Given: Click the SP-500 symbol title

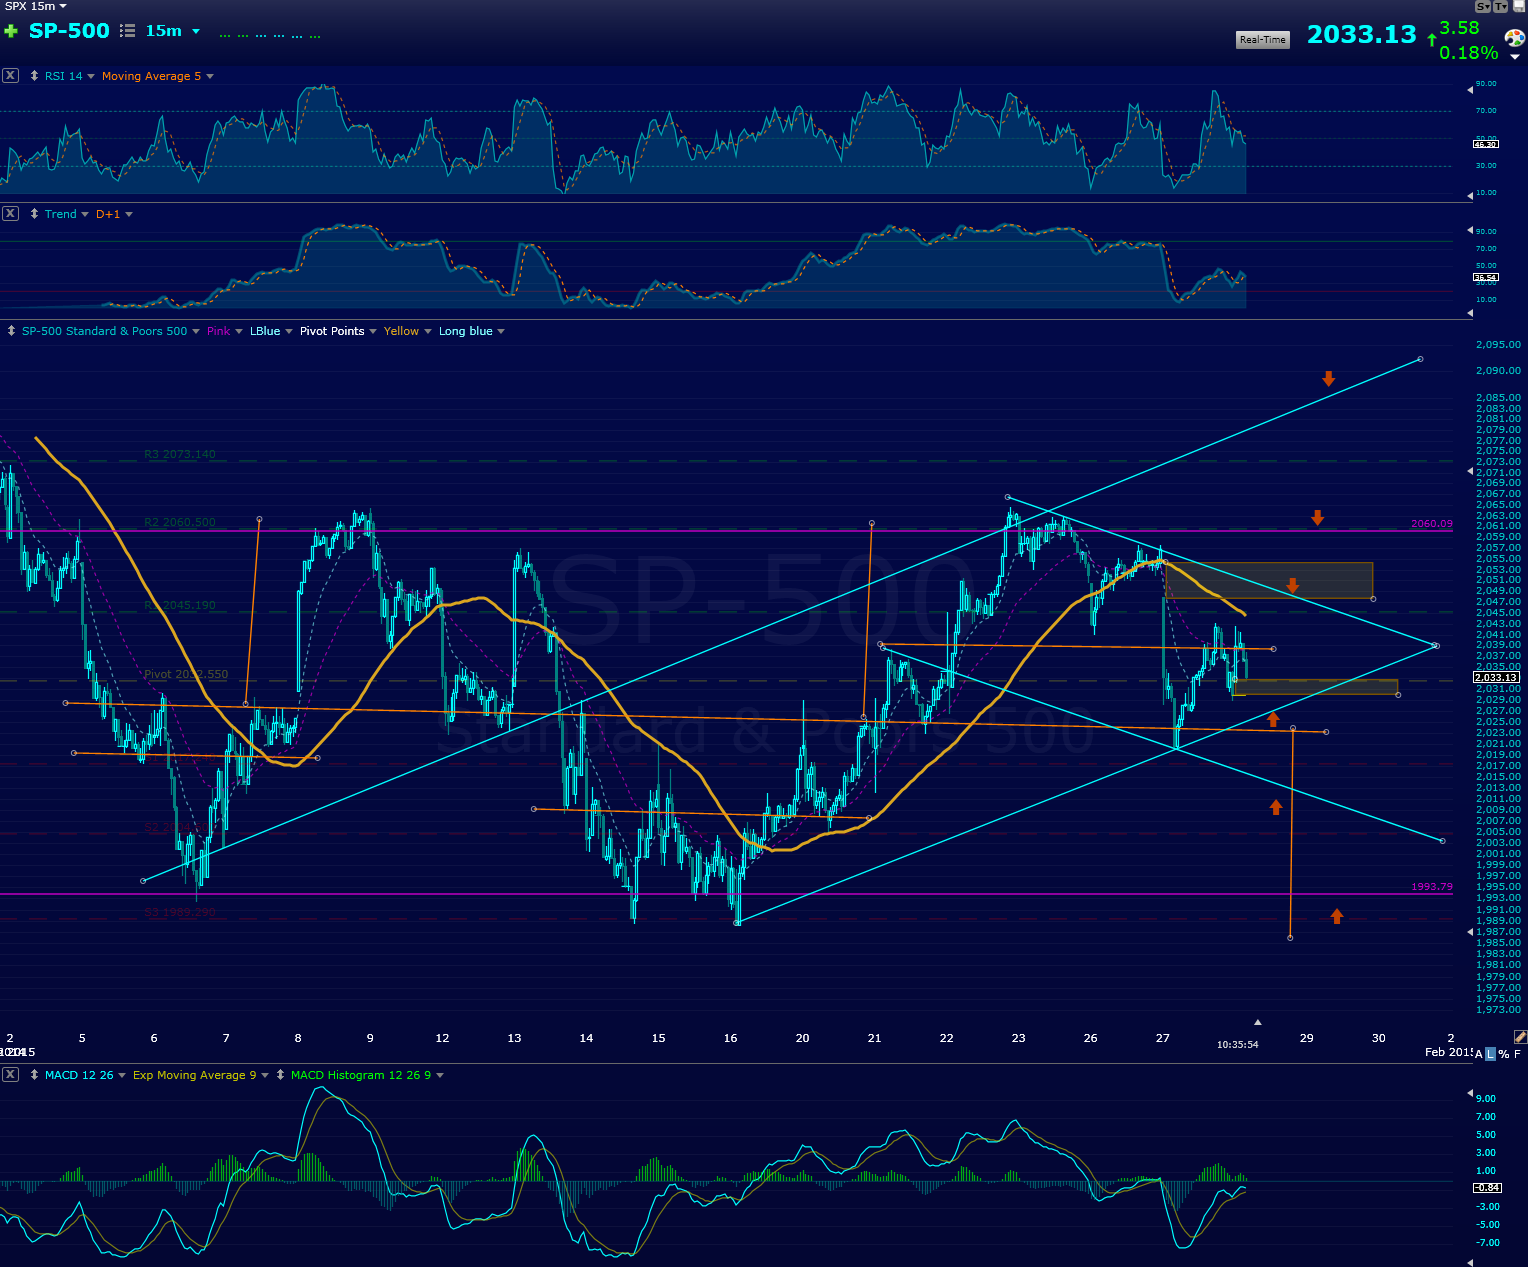Looking at the screenshot, I should point(69,31).
